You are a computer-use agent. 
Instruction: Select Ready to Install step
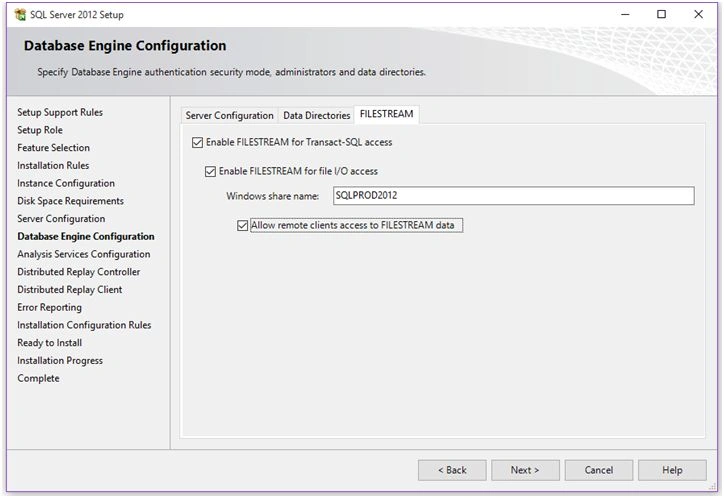(49, 343)
